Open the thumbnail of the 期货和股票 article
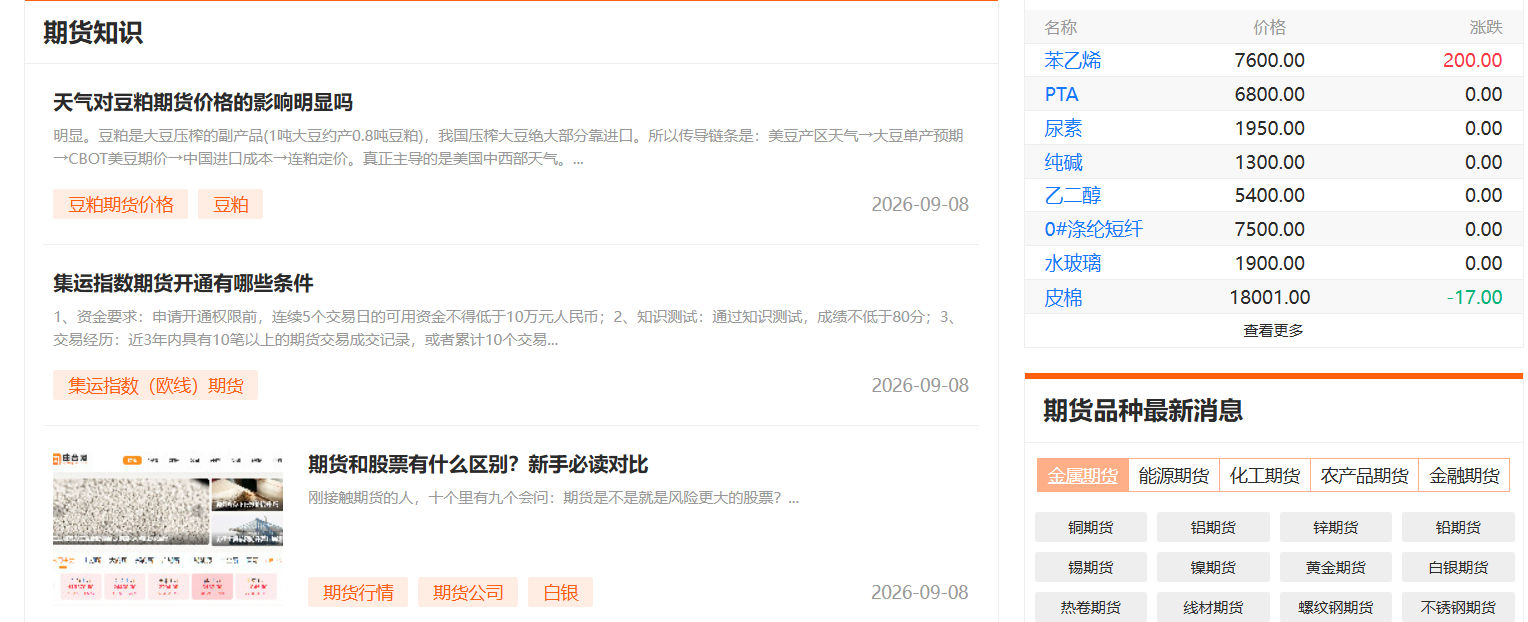This screenshot has width=1528, height=622. (x=168, y=526)
